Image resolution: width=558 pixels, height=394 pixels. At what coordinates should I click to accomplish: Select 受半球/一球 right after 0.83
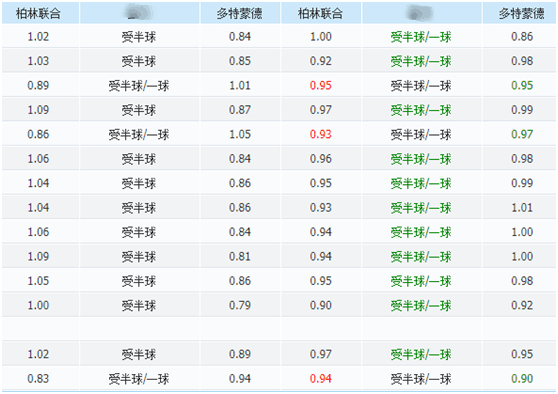point(139,379)
